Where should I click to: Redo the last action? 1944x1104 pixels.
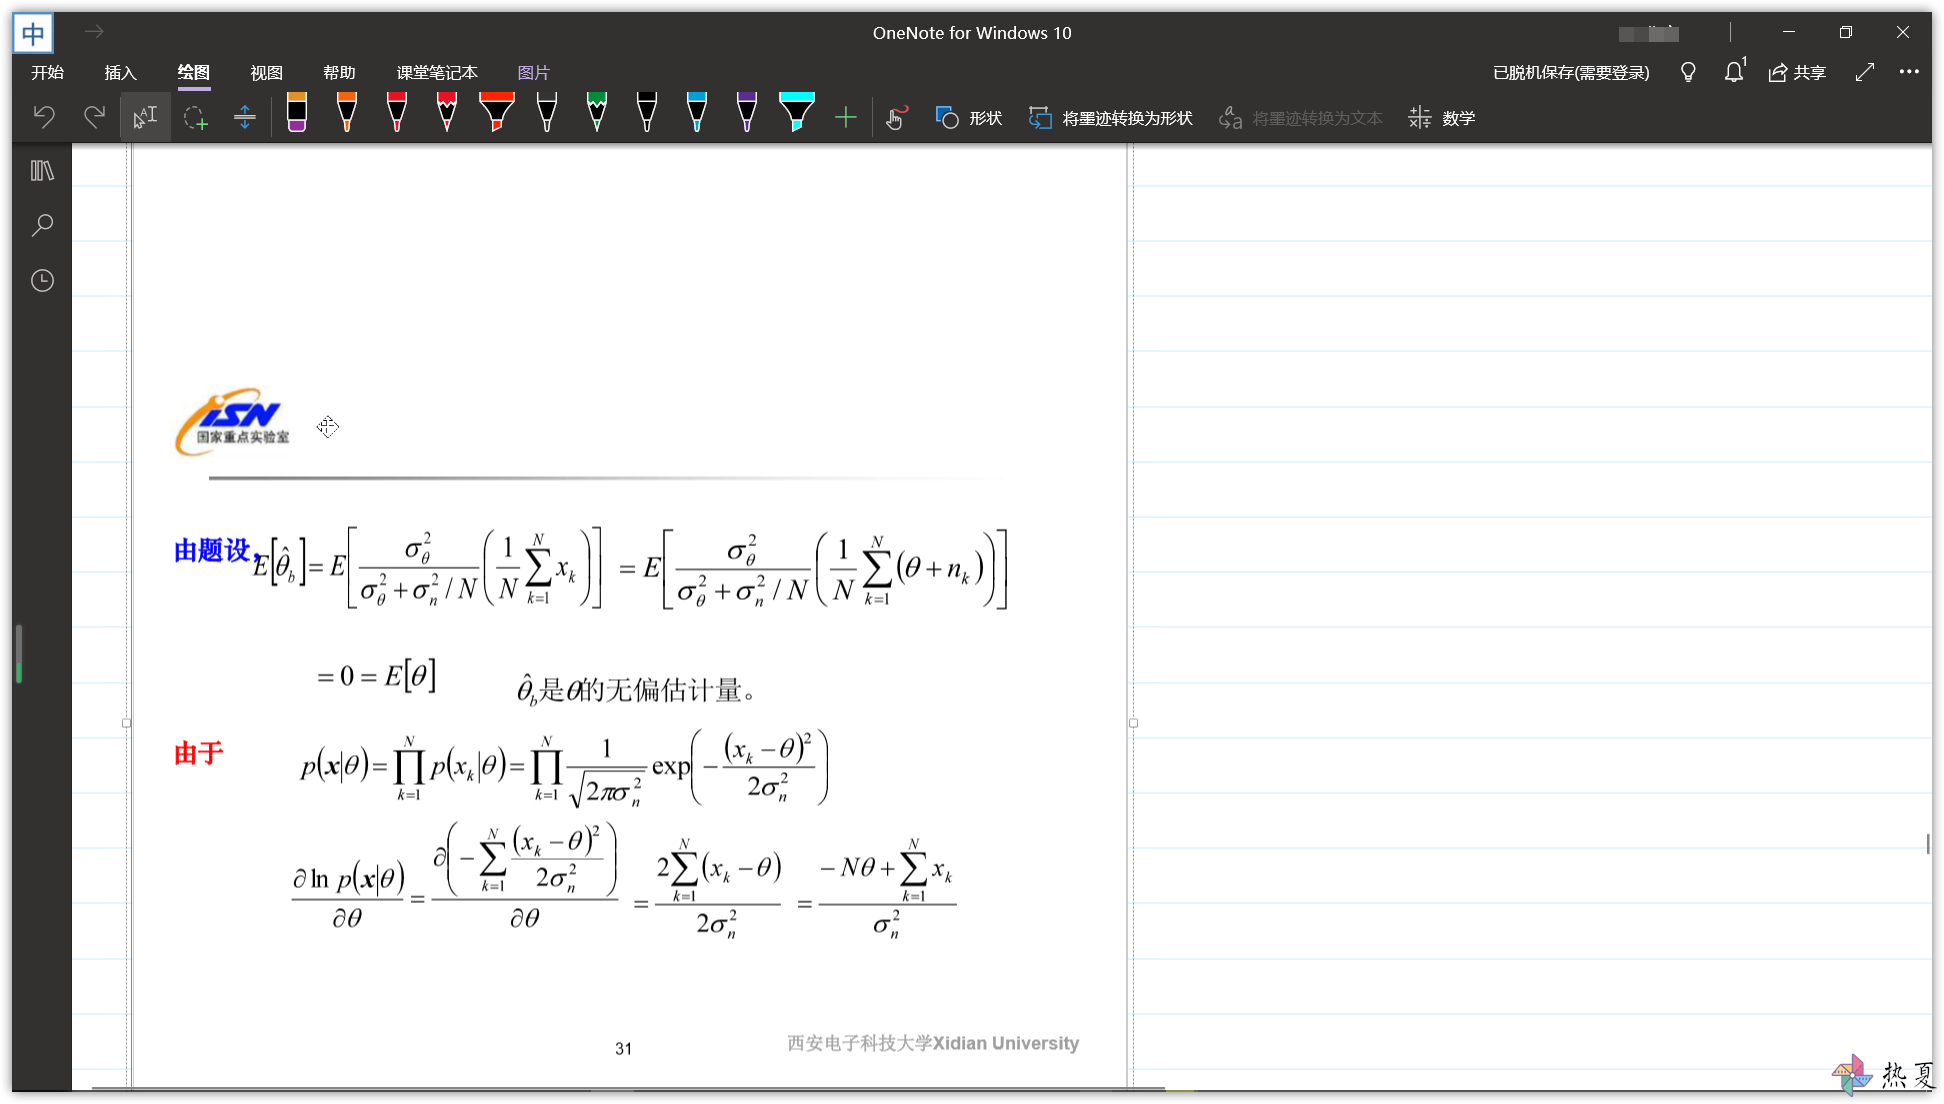pos(94,117)
